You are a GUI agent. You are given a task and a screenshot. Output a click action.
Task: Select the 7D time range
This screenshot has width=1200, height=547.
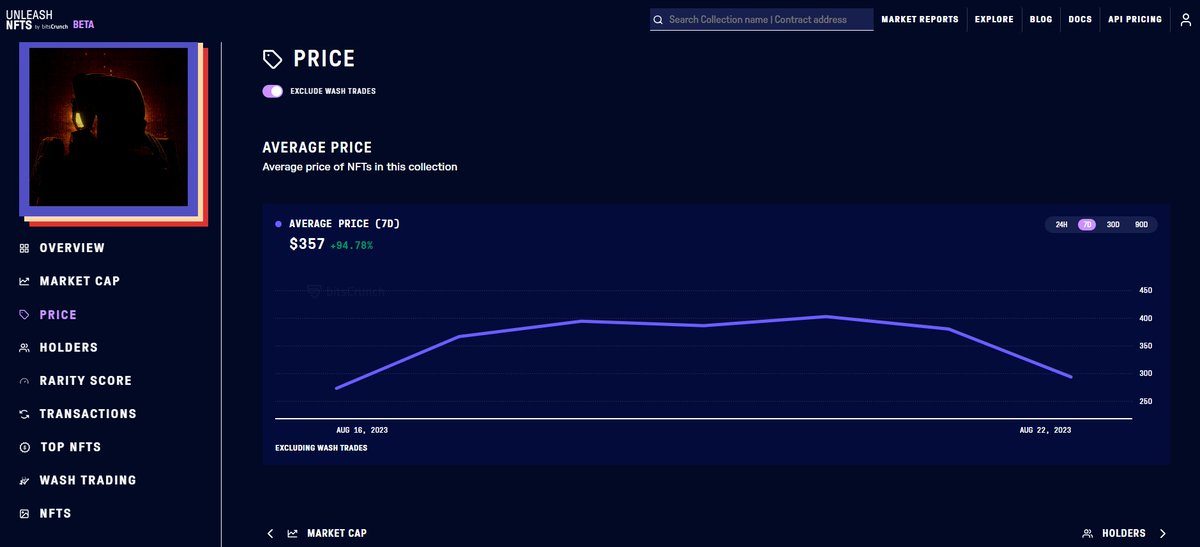pos(1087,225)
